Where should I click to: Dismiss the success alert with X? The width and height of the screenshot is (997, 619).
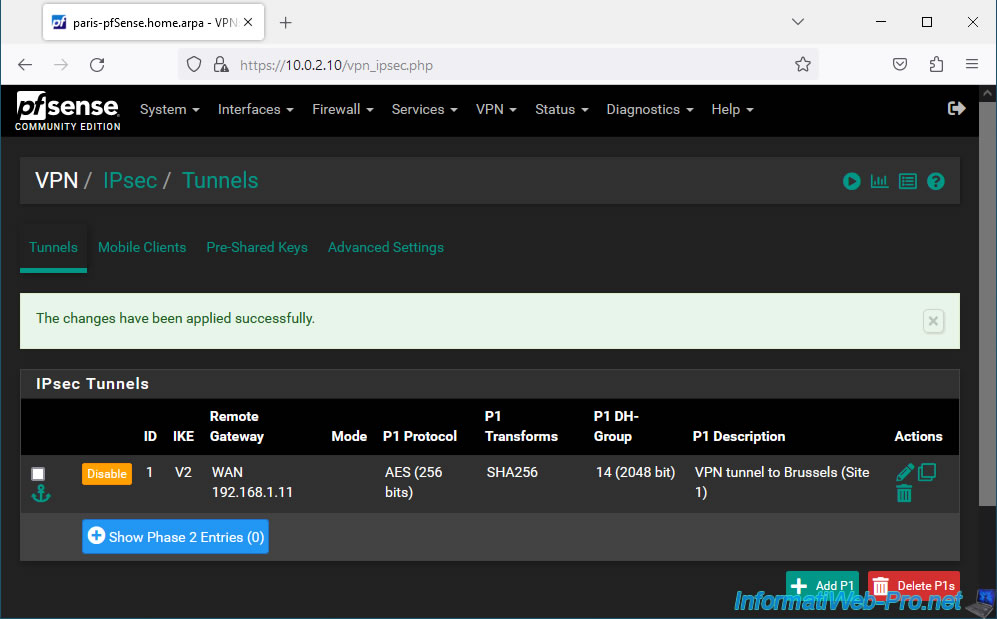[x=933, y=321]
